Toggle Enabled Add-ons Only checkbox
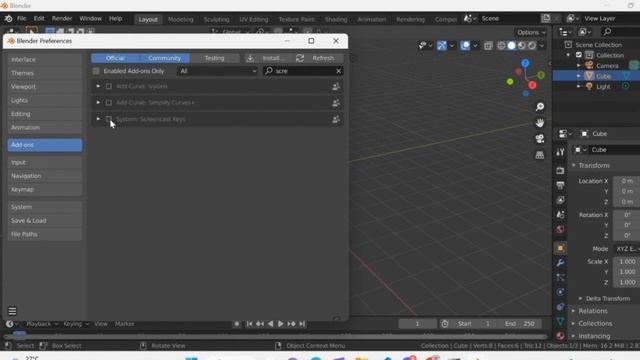 pos(96,71)
